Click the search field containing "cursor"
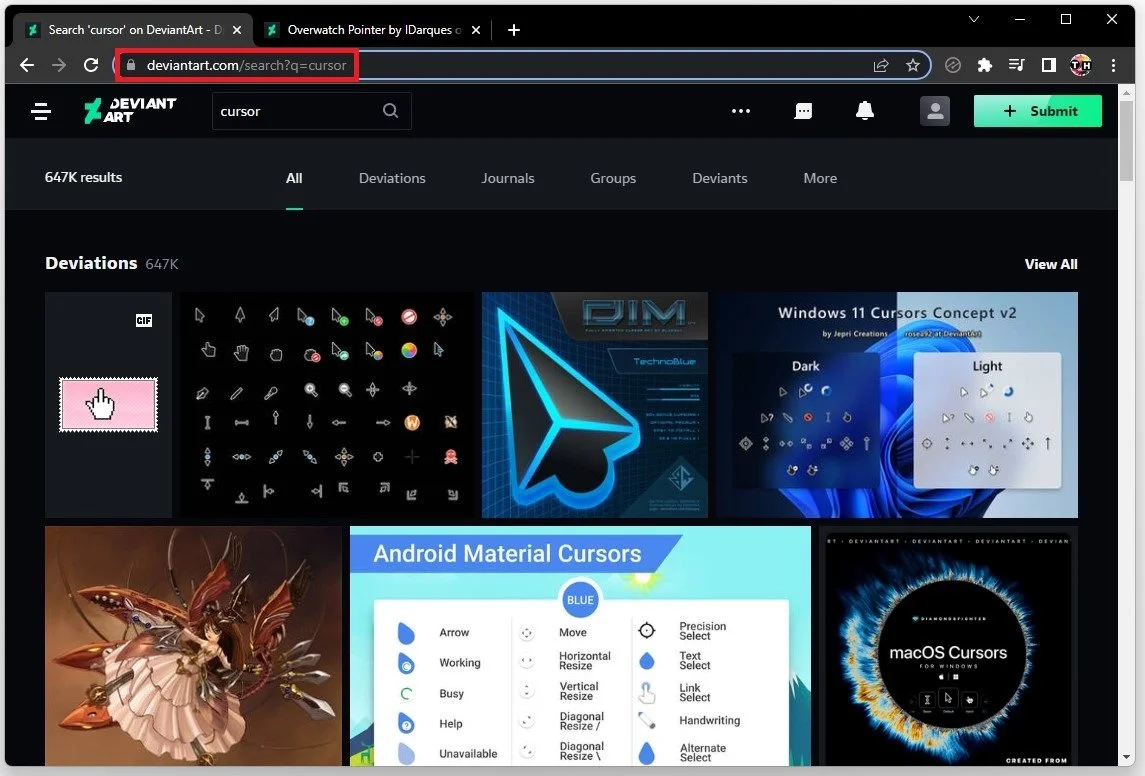1145x776 pixels. click(x=290, y=111)
